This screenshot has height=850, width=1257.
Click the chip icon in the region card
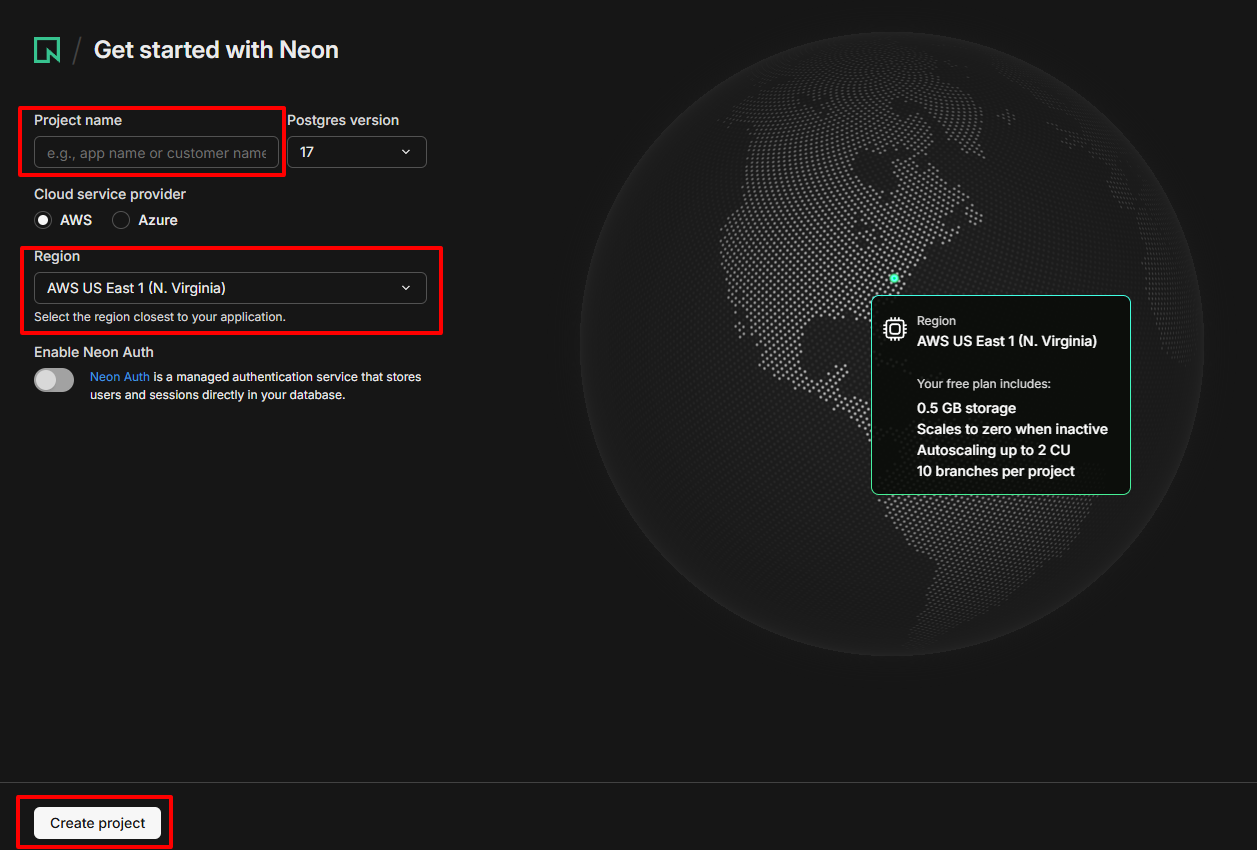point(894,329)
